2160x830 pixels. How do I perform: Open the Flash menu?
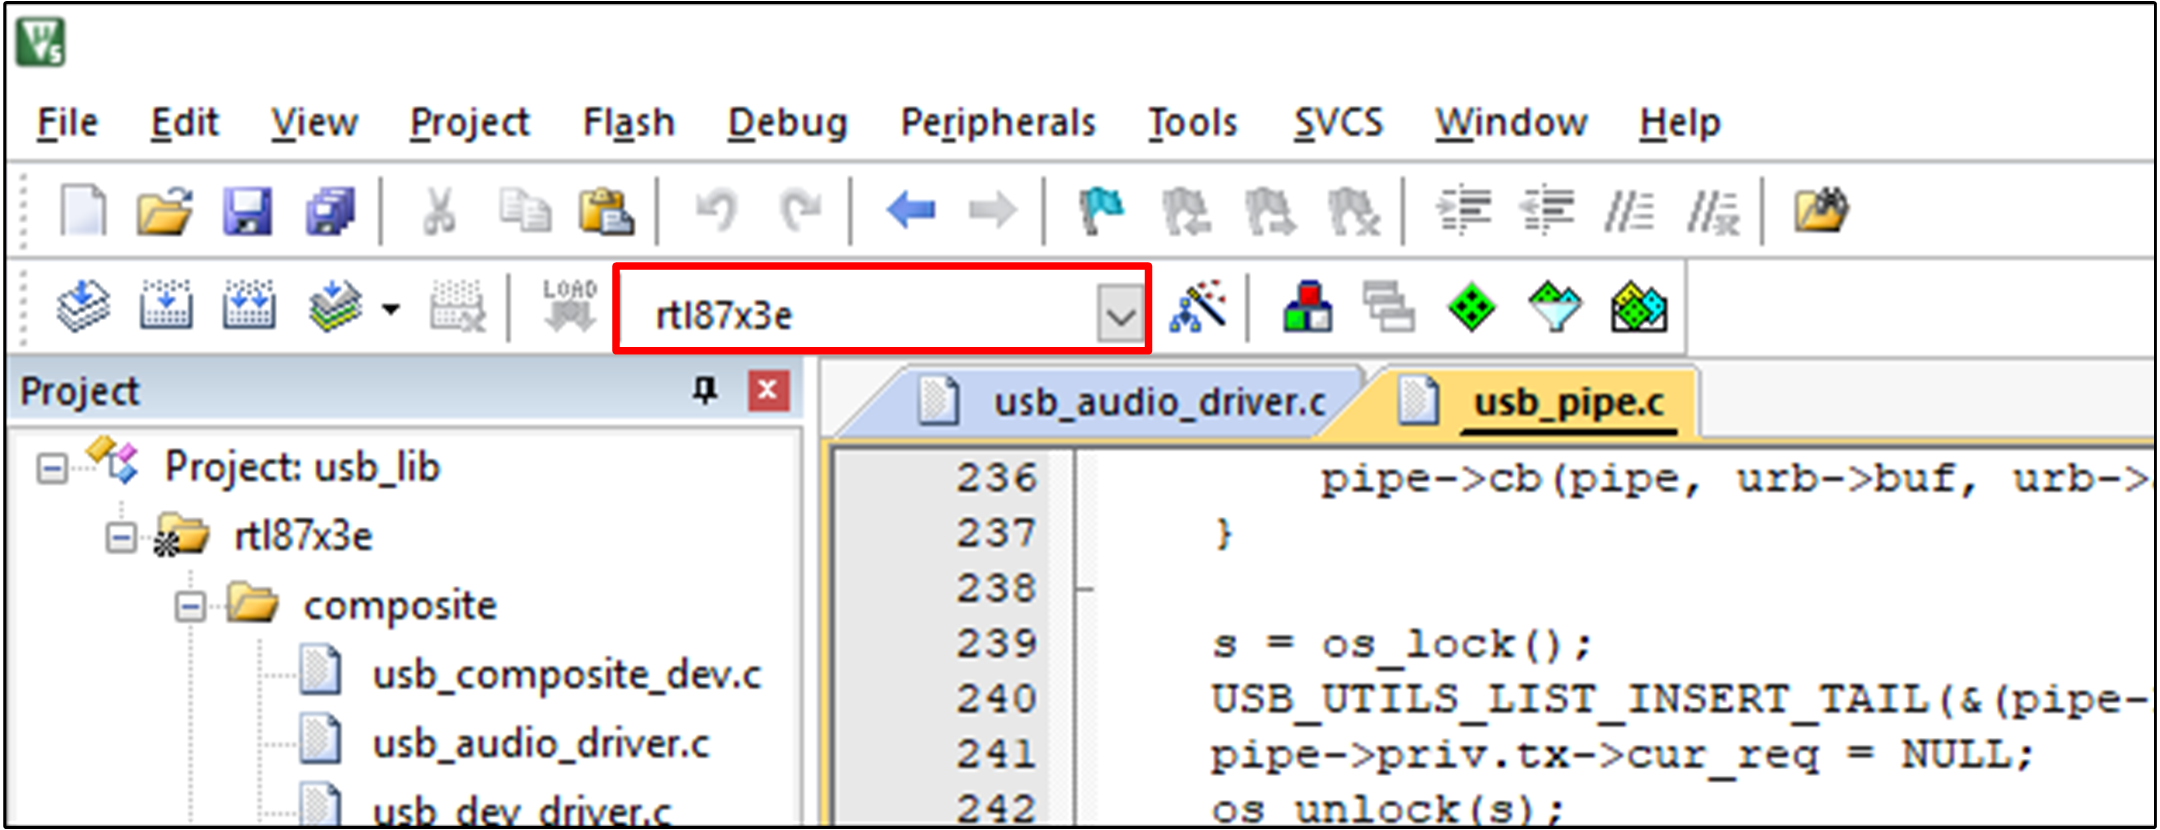629,123
